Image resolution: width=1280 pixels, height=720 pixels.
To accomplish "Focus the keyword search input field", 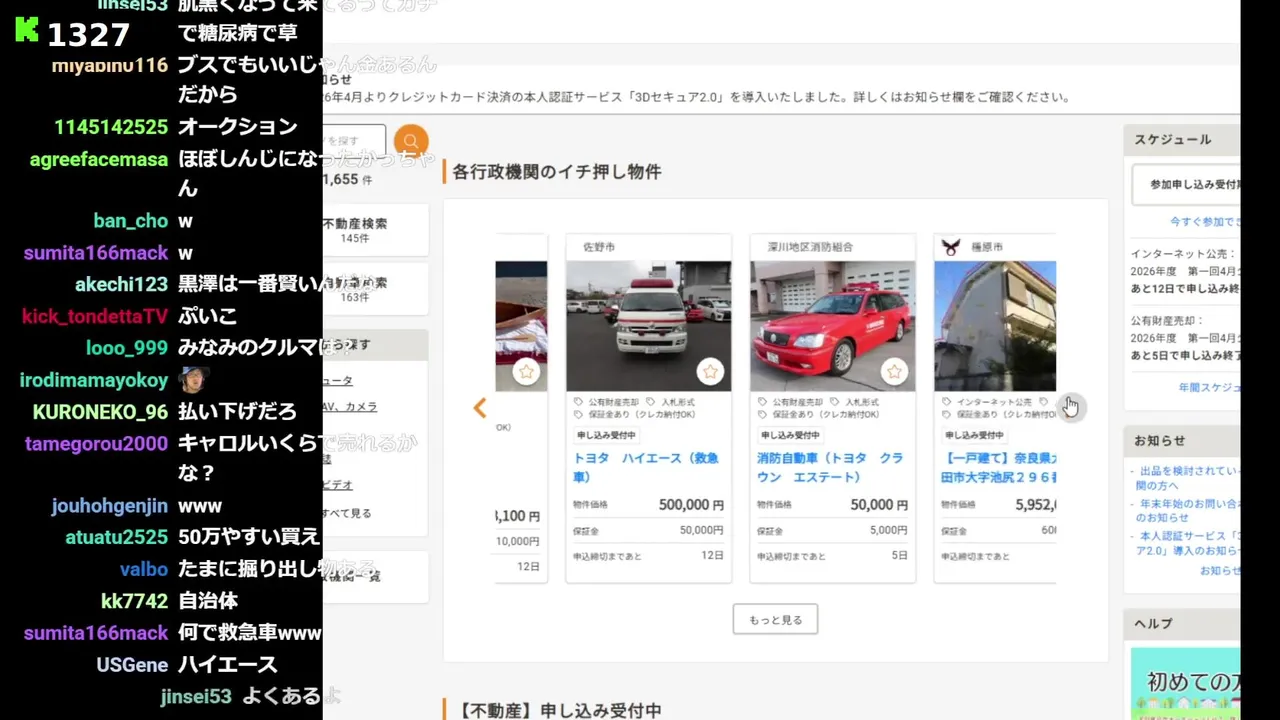I will (354, 141).
